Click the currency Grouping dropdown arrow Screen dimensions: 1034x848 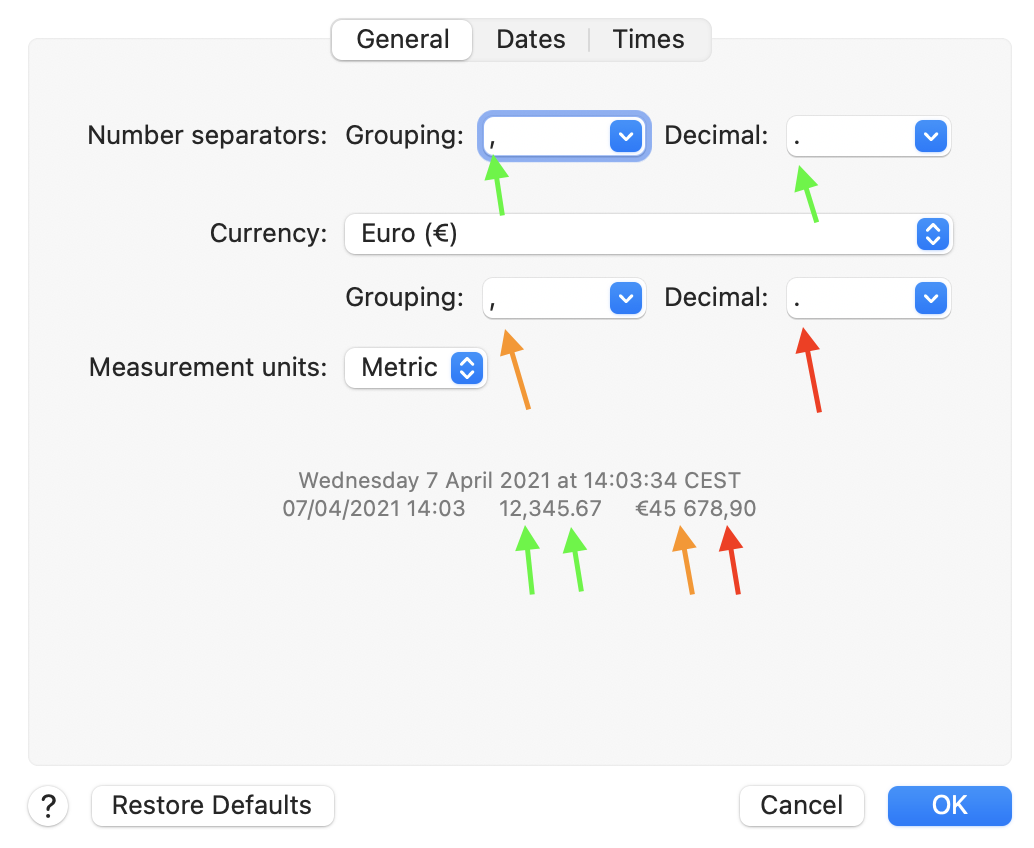(624, 298)
